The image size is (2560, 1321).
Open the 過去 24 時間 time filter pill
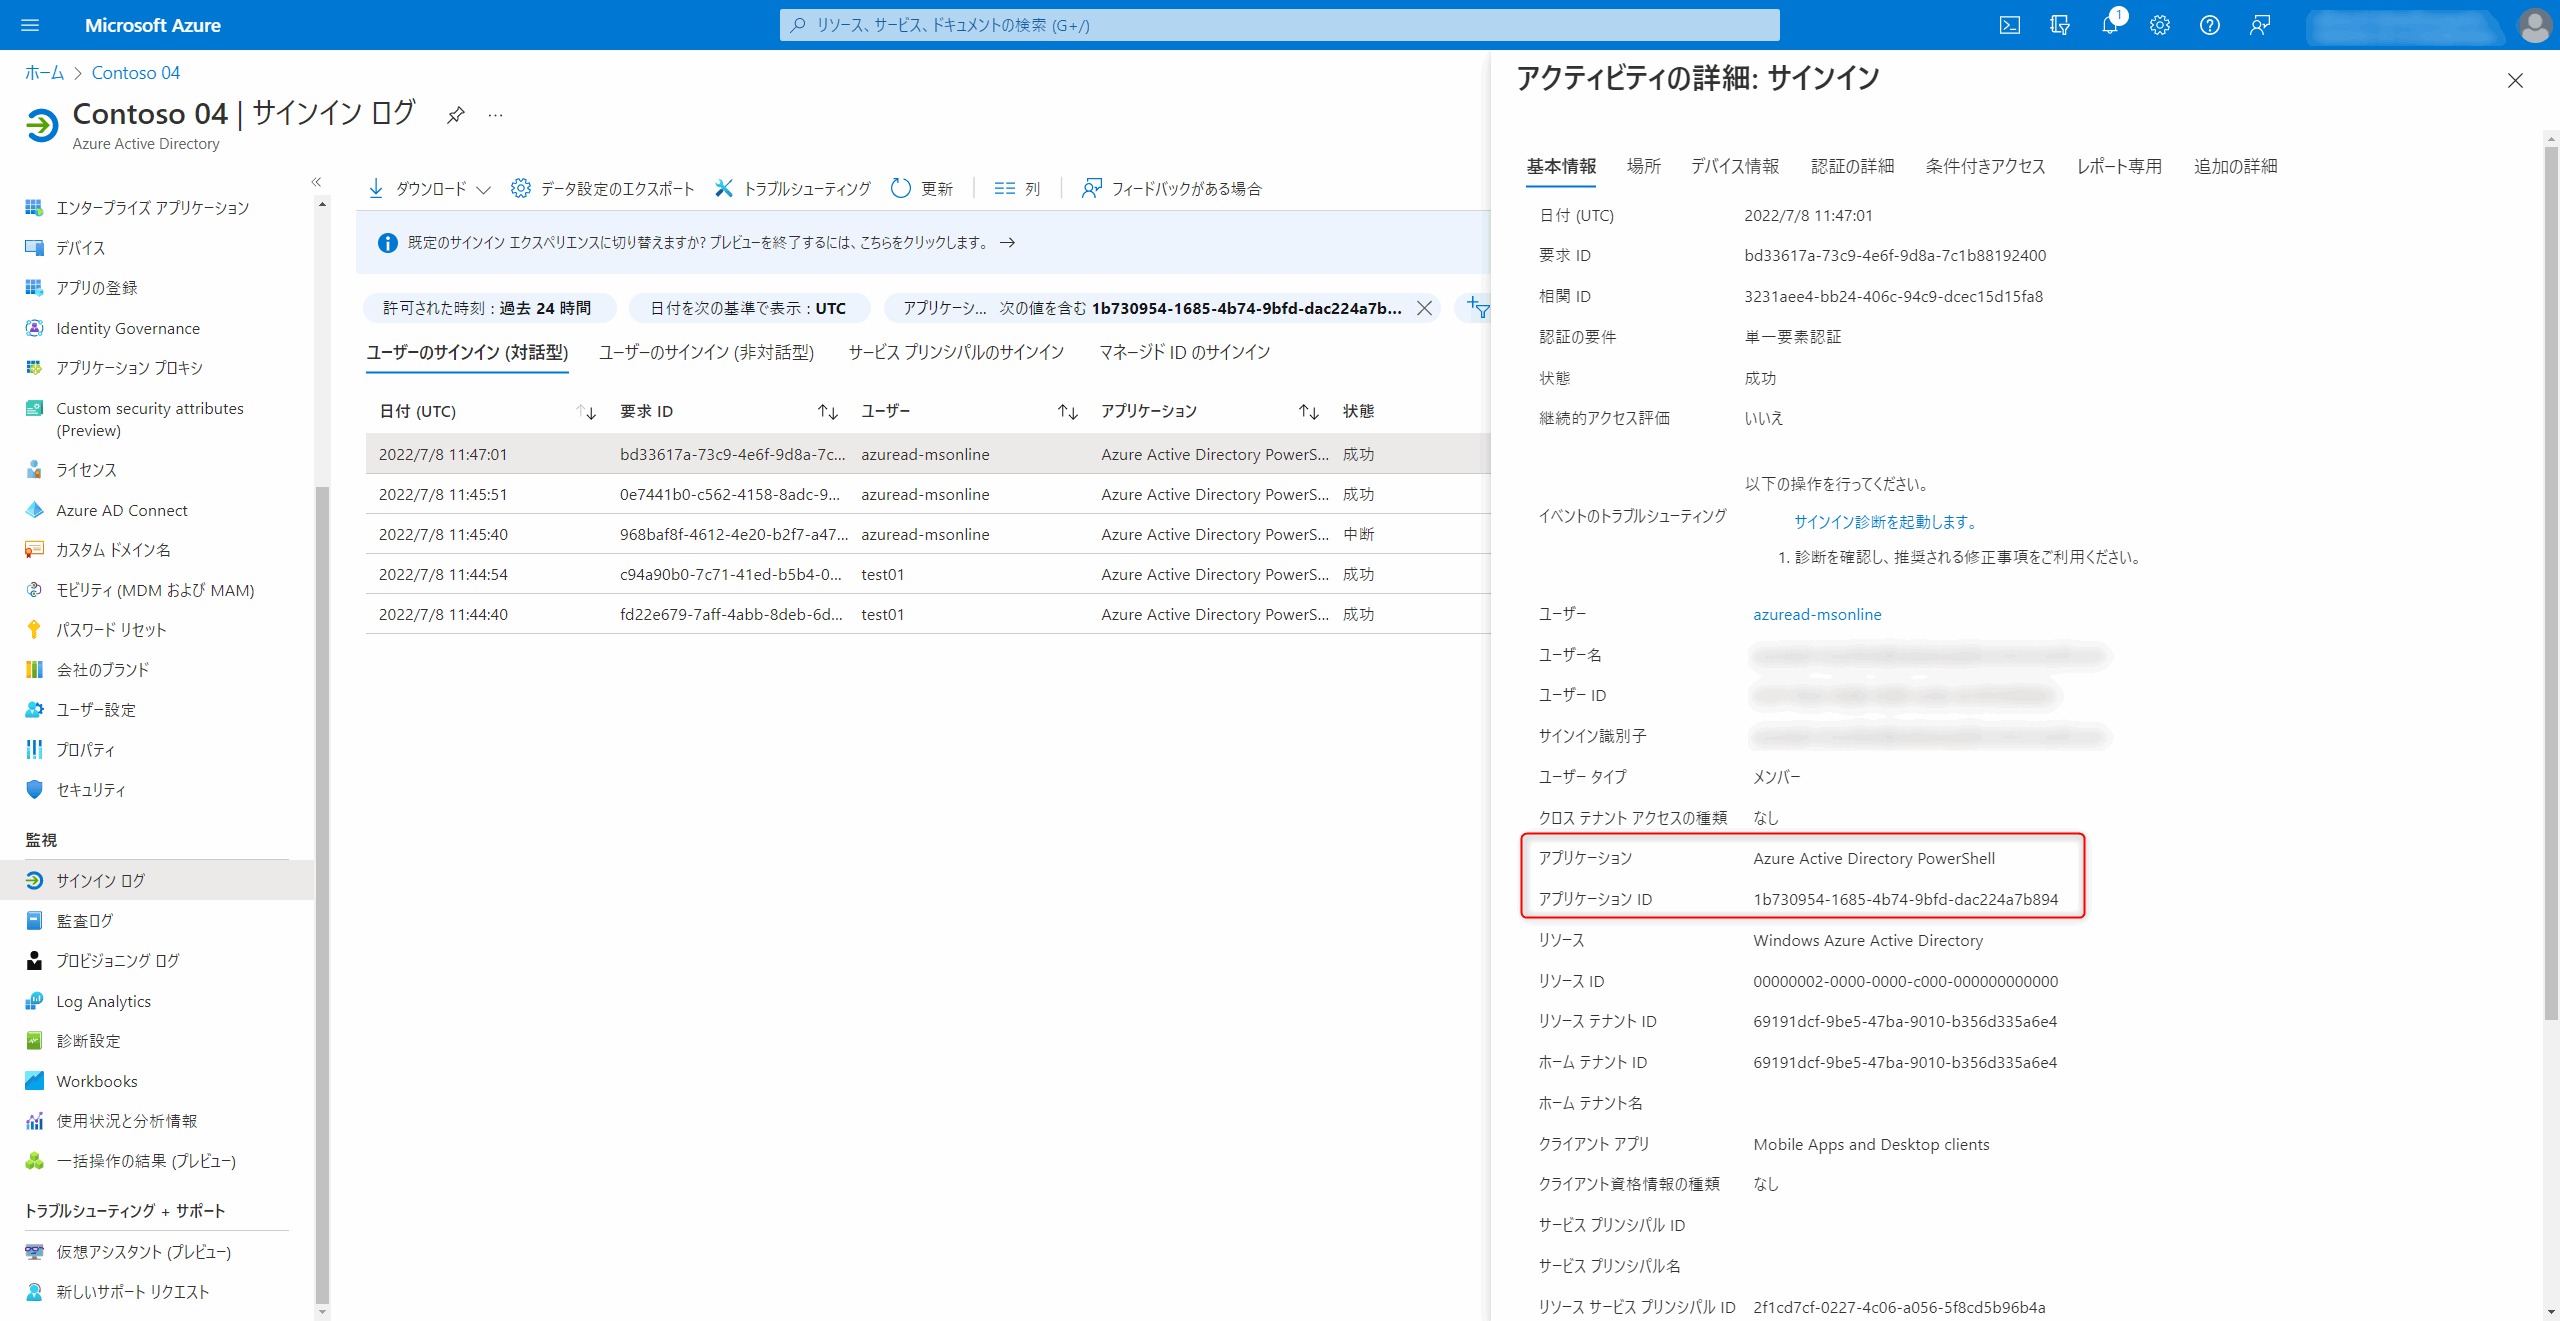(489, 308)
